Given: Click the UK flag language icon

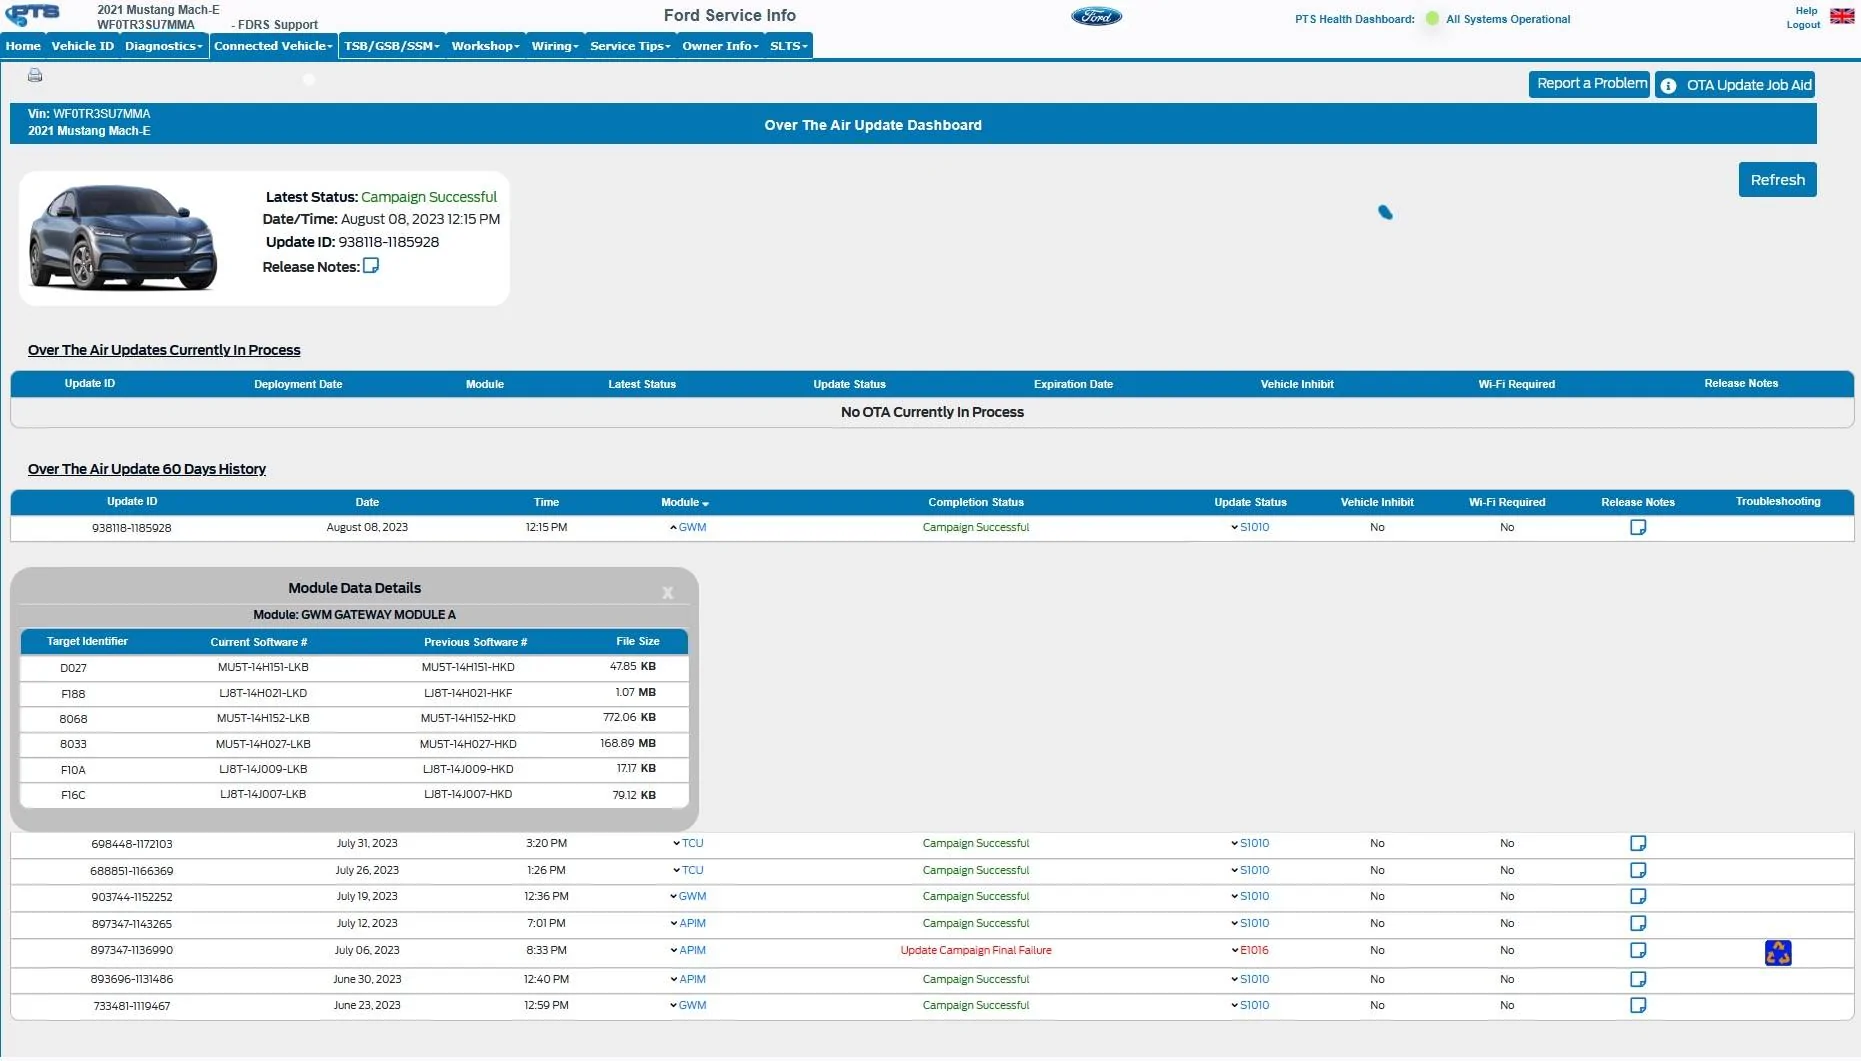Looking at the screenshot, I should [x=1842, y=16].
